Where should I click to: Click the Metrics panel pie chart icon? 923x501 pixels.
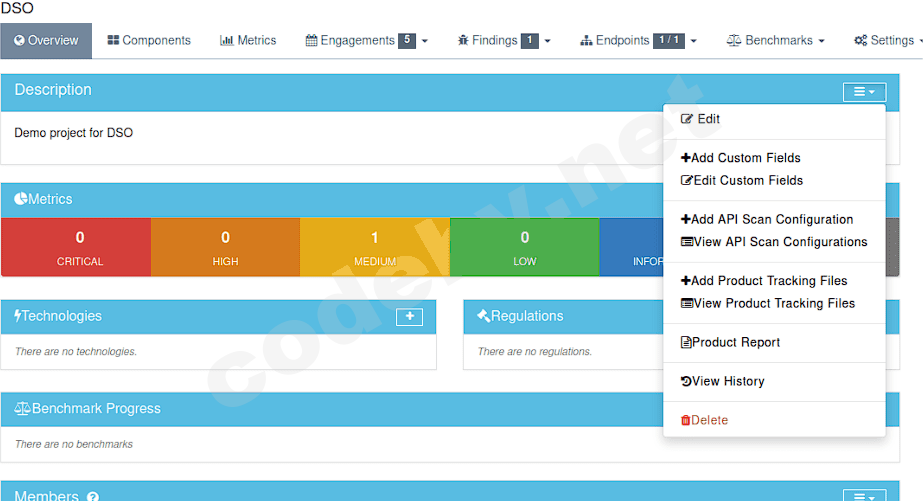coord(21,198)
